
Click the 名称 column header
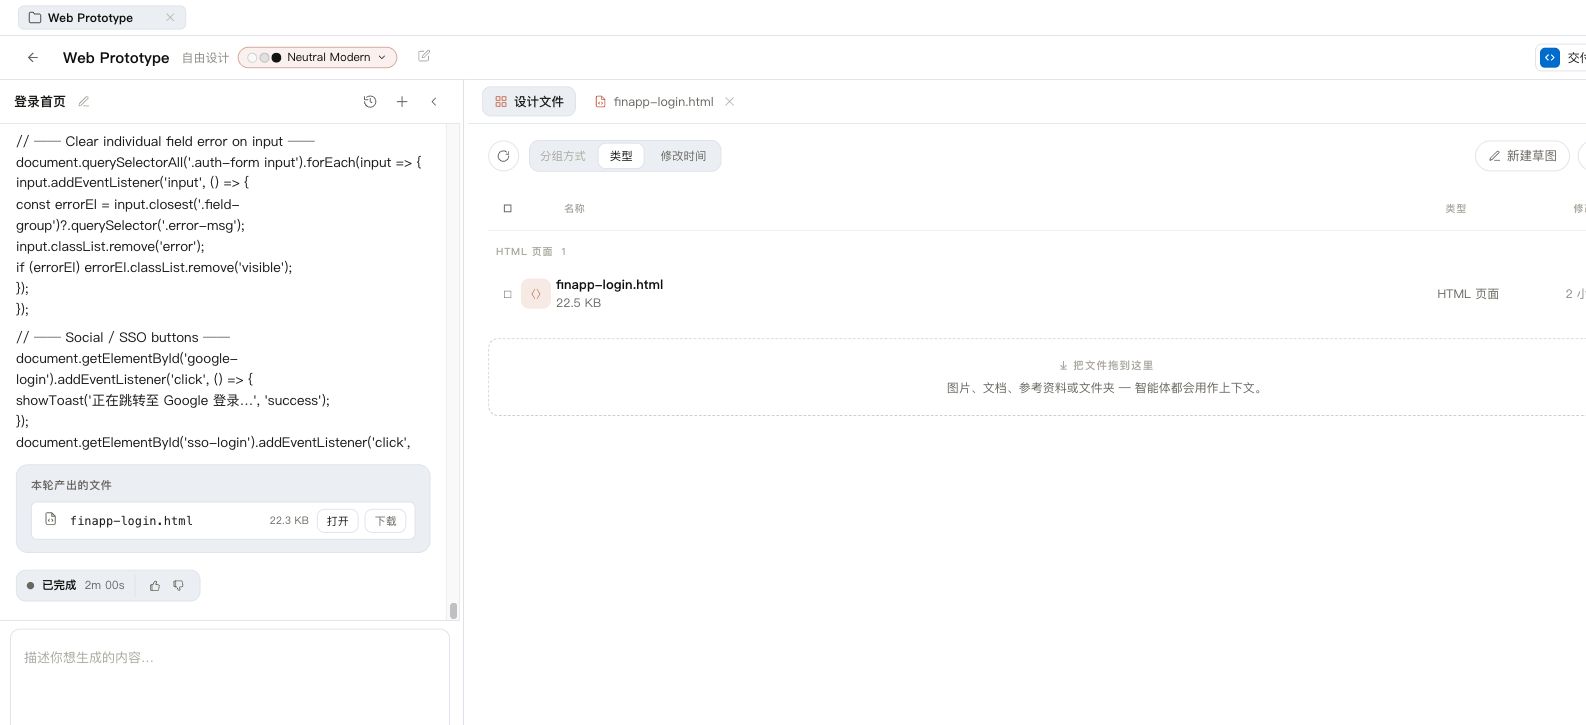(x=574, y=208)
